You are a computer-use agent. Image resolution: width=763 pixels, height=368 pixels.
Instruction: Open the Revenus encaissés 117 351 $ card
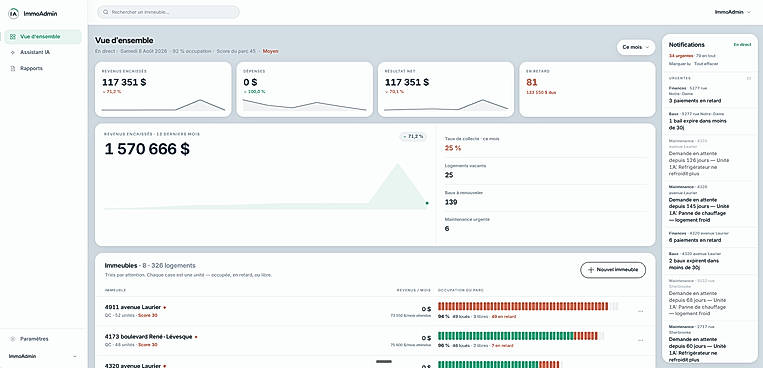[x=163, y=90]
